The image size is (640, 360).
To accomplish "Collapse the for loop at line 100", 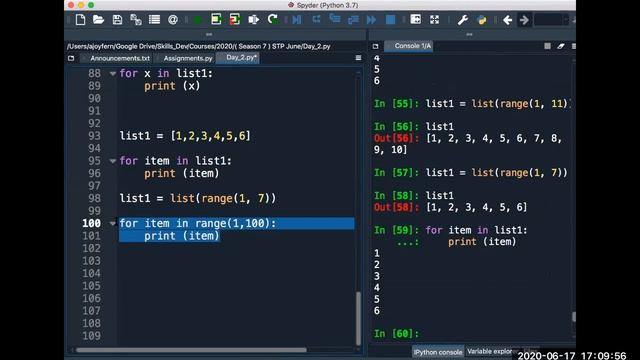I will tap(113, 223).
